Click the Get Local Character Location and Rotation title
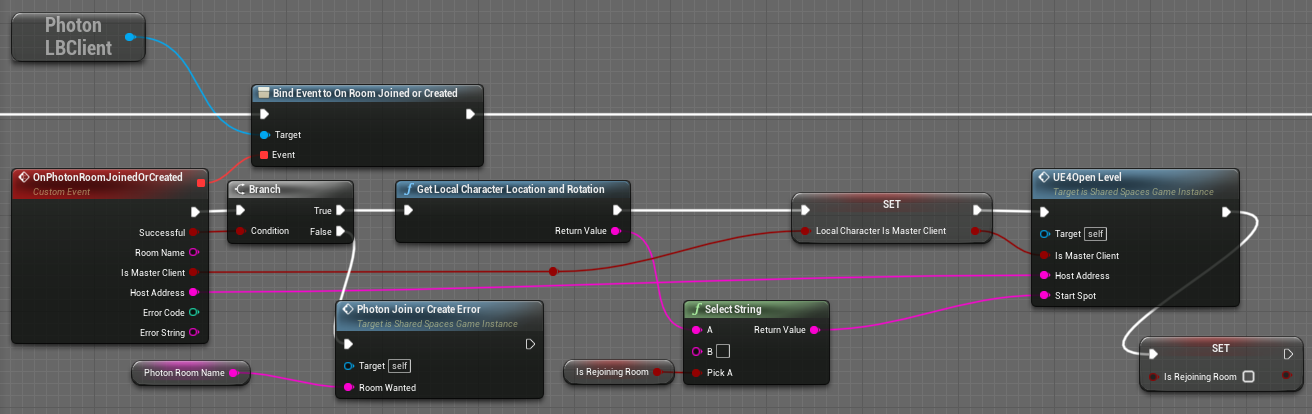 point(509,189)
